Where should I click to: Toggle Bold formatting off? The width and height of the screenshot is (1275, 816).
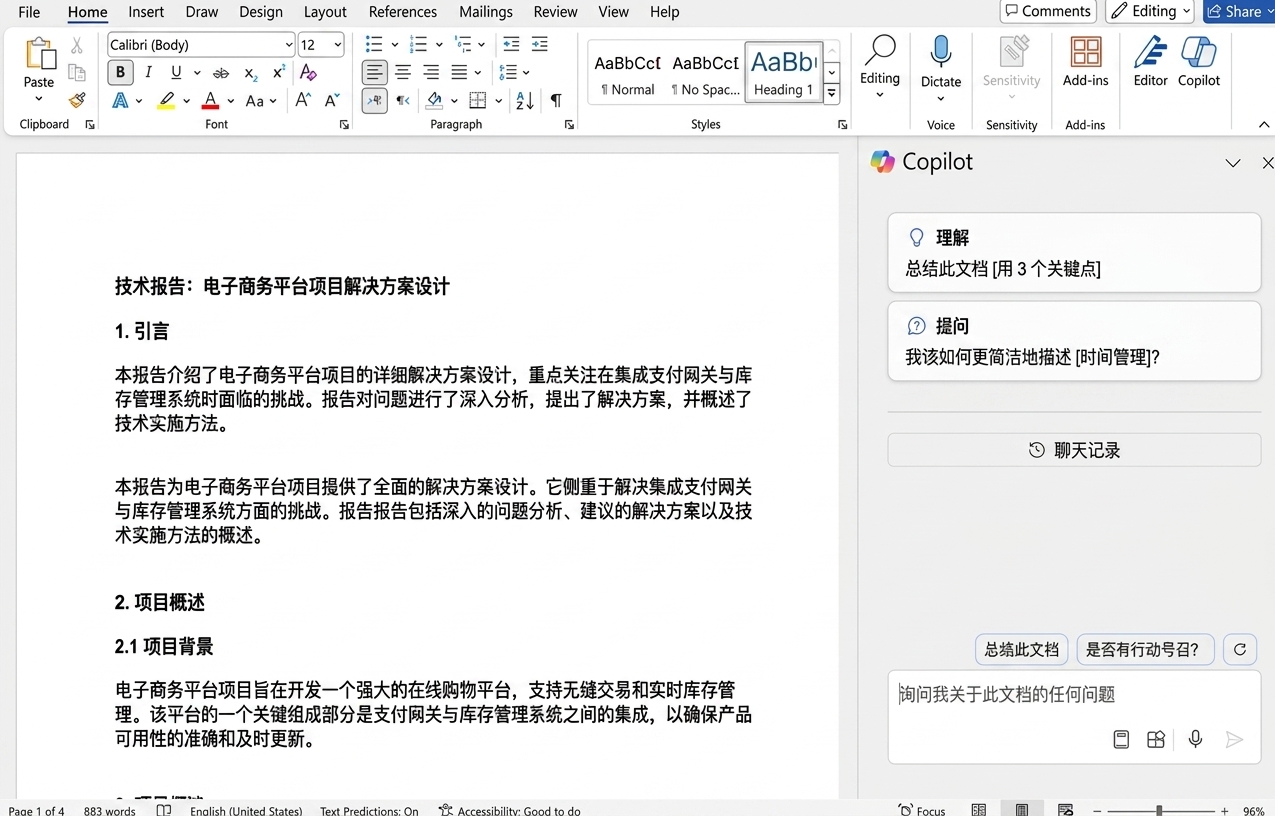(120, 72)
